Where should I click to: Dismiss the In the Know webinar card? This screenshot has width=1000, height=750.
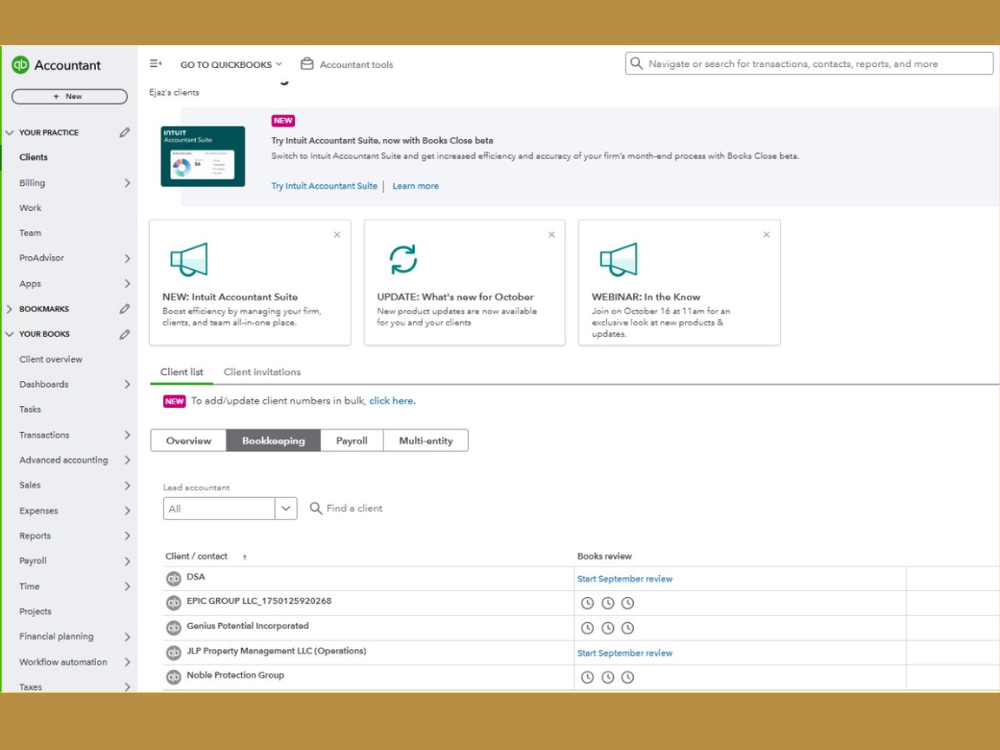click(767, 235)
